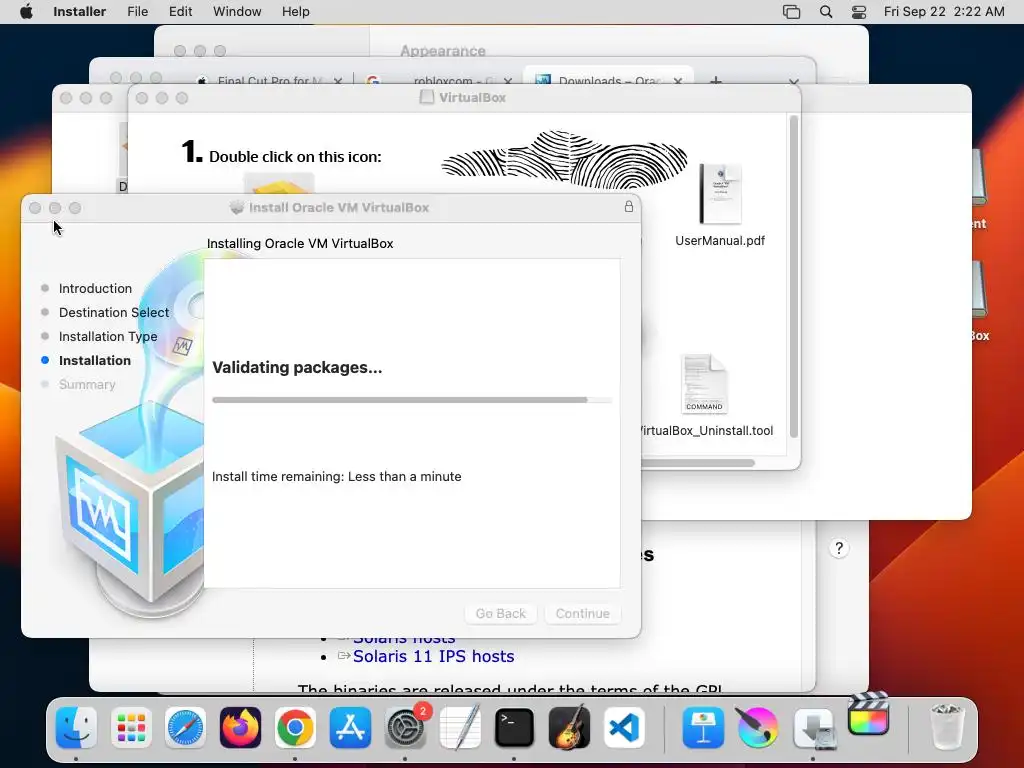
Task: Open Finder from the Dock
Action: coord(76,727)
